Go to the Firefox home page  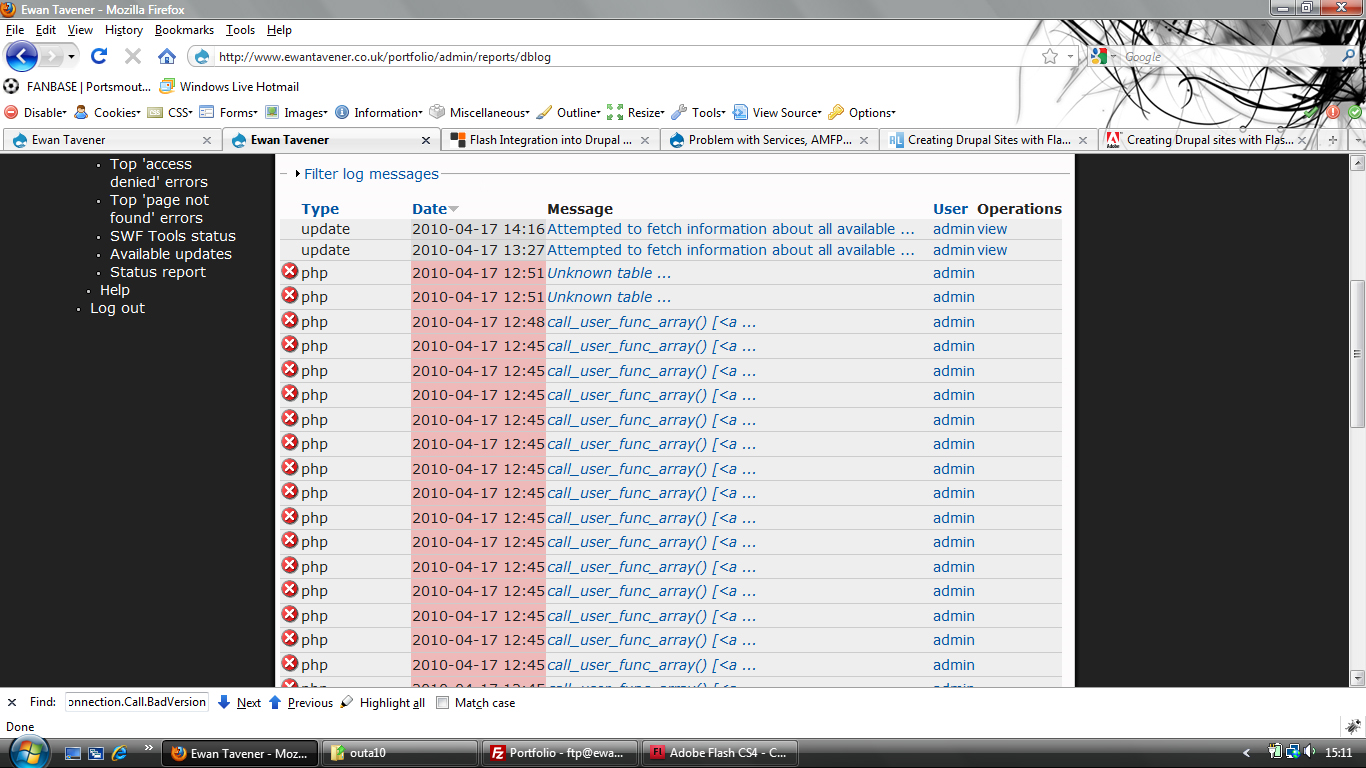tap(167, 56)
